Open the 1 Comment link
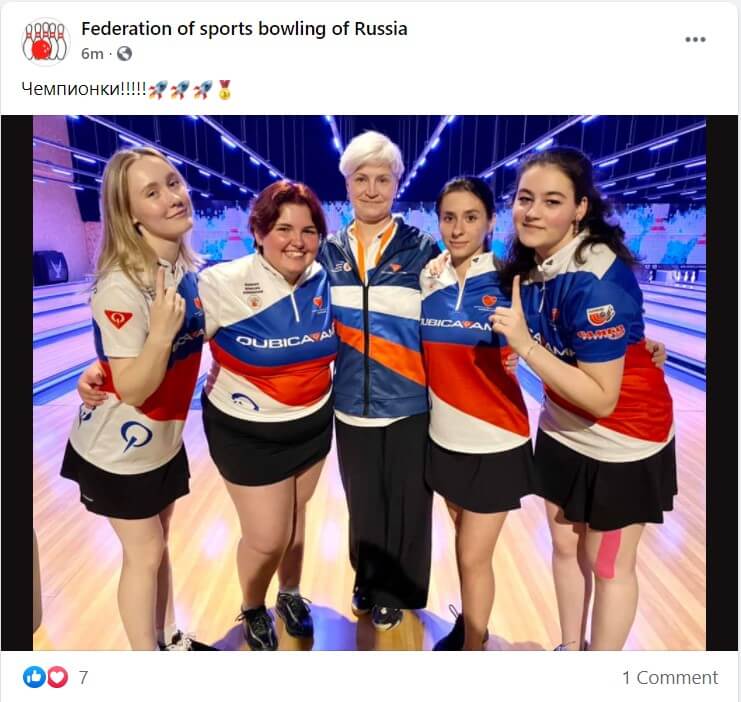Image resolution: width=741 pixels, height=702 pixels. coord(670,677)
